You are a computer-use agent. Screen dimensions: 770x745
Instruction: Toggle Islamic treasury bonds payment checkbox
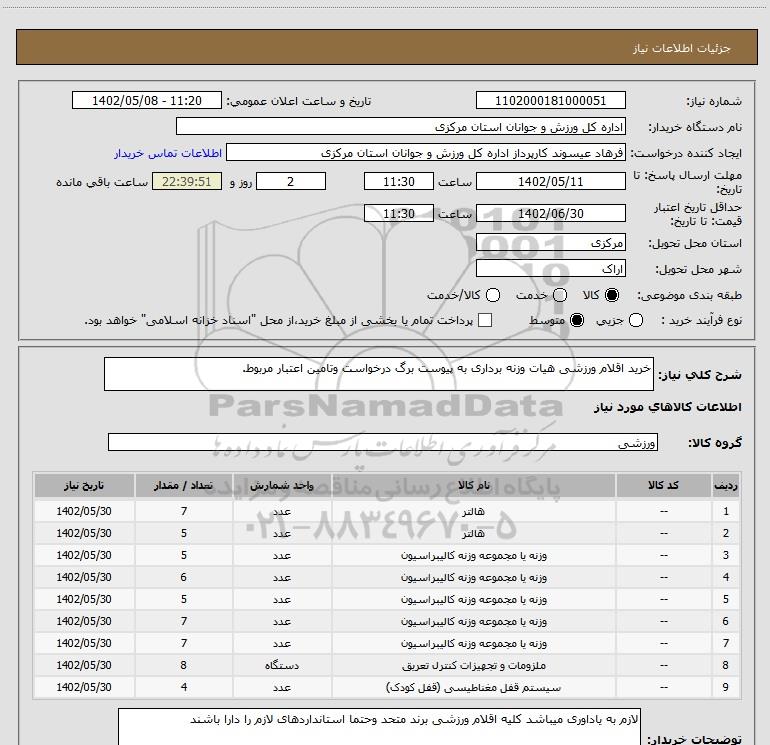tap(485, 320)
